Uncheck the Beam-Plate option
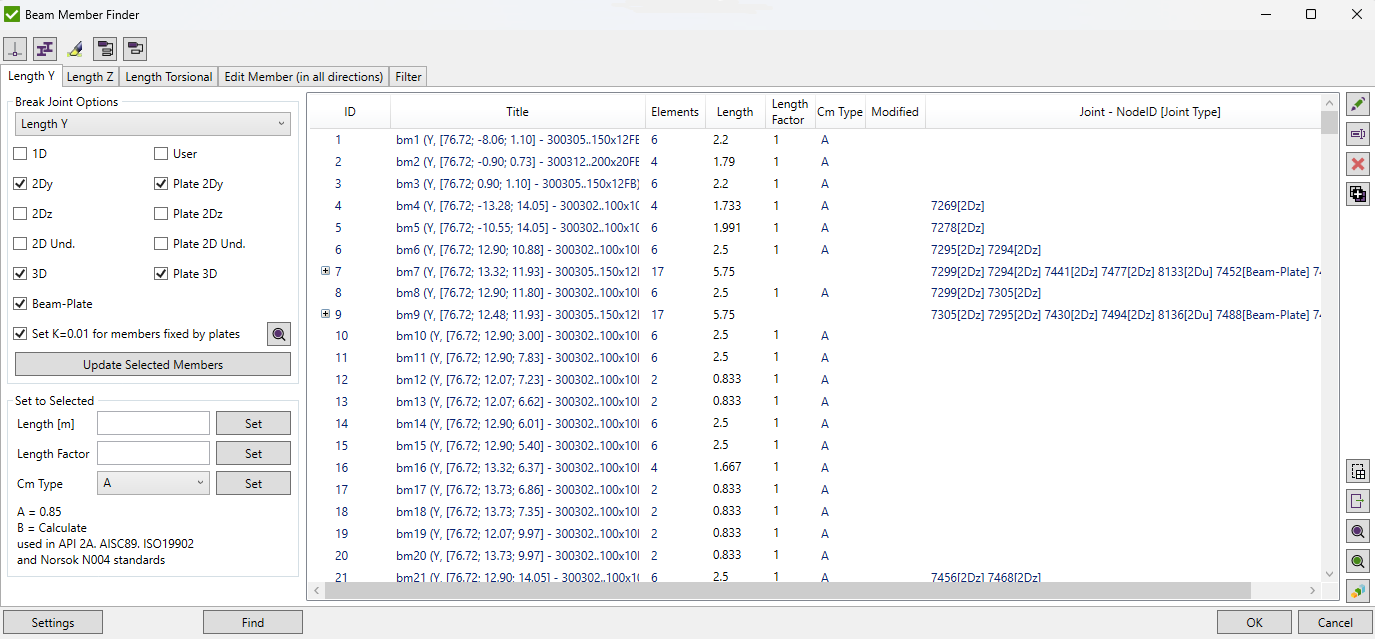The width and height of the screenshot is (1375, 639). (x=18, y=303)
